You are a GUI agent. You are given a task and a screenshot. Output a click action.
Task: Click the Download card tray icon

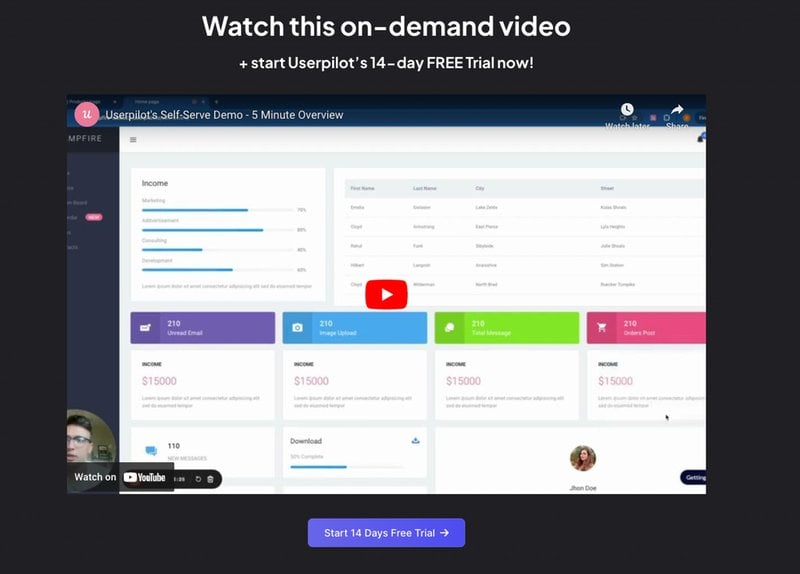click(x=415, y=441)
